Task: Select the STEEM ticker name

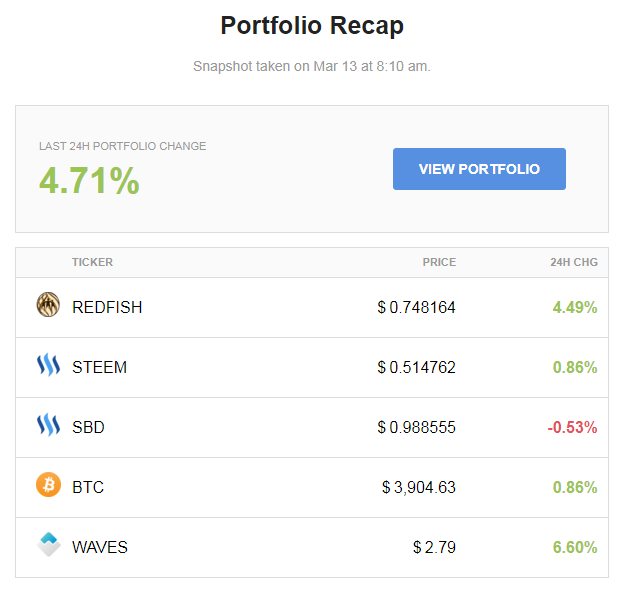Action: pyautogui.click(x=99, y=367)
